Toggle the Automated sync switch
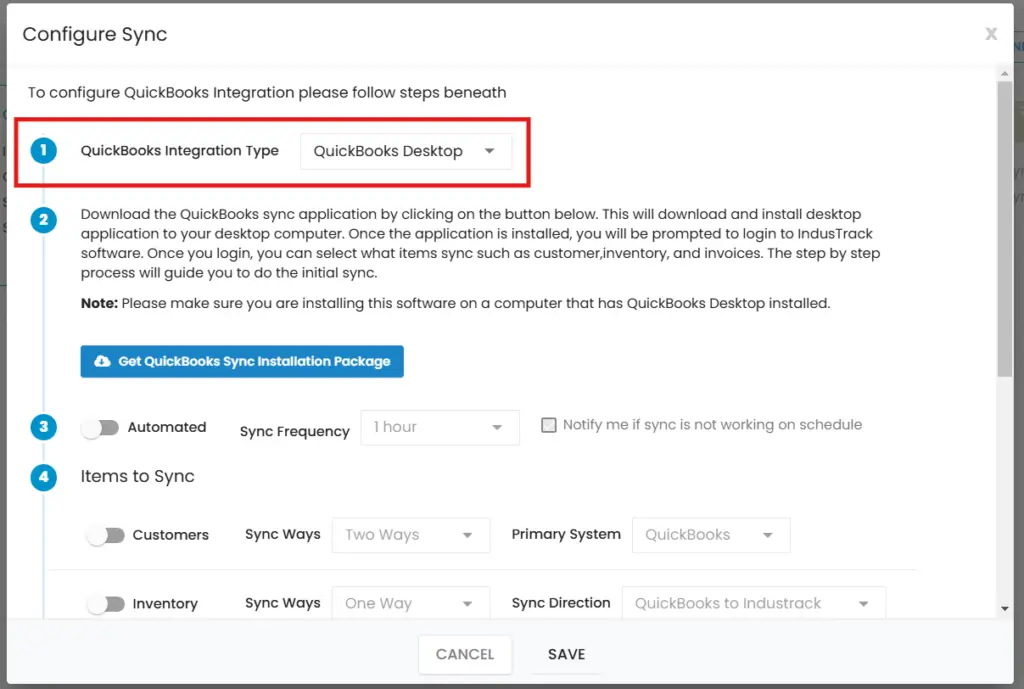Screen dimensions: 1024x689 tap(101, 428)
